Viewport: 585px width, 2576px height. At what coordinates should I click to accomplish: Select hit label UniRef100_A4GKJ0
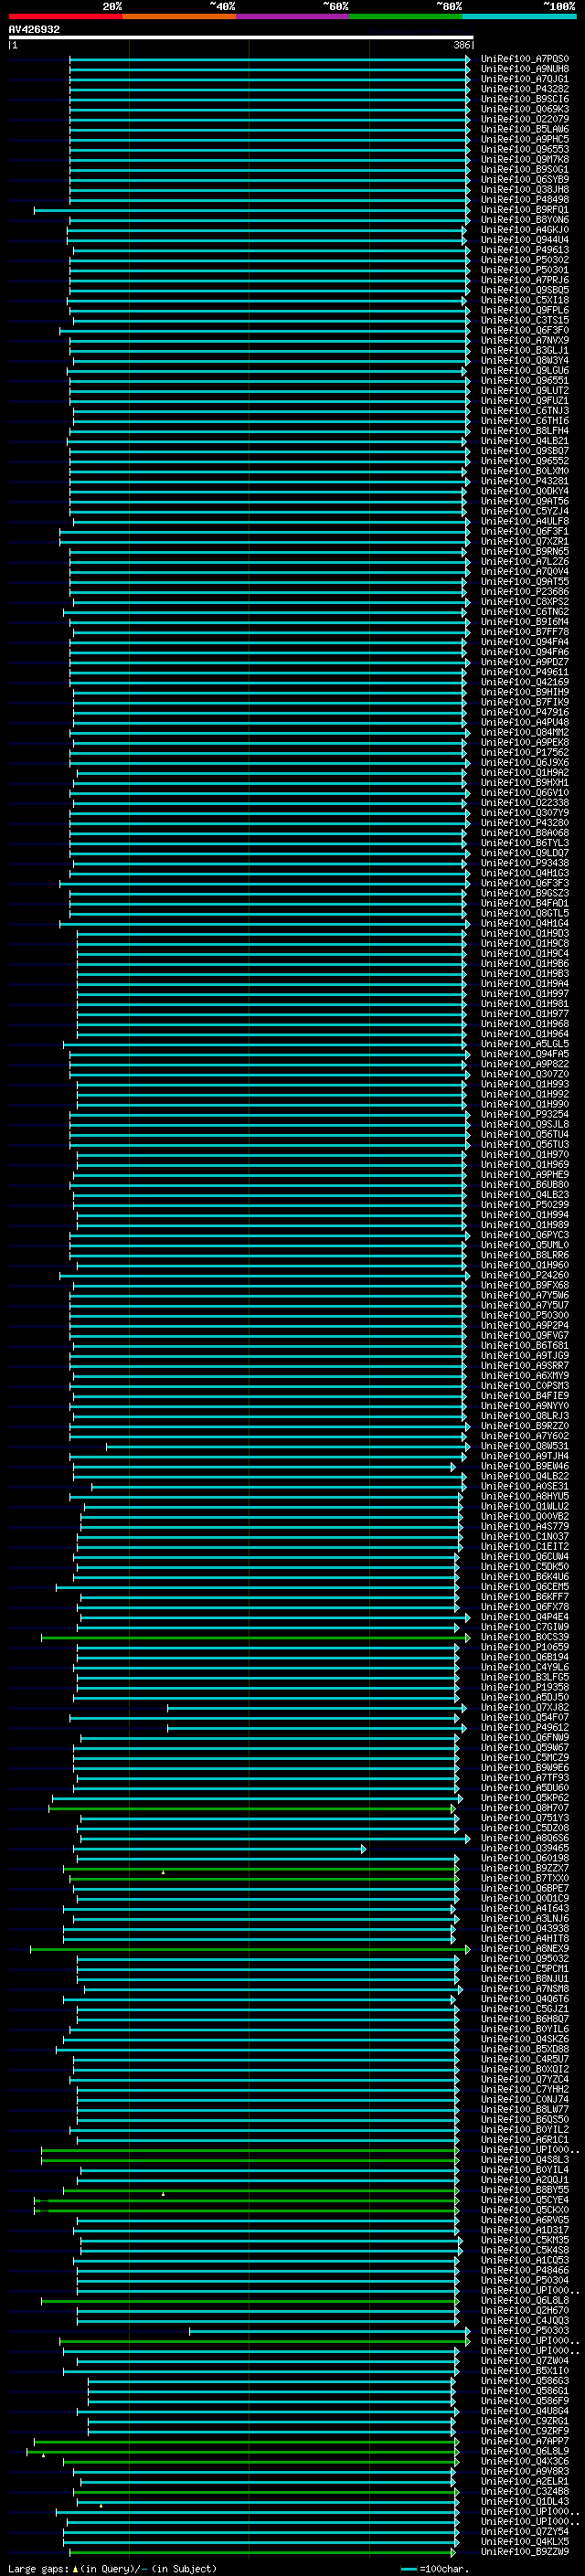coord(525,230)
